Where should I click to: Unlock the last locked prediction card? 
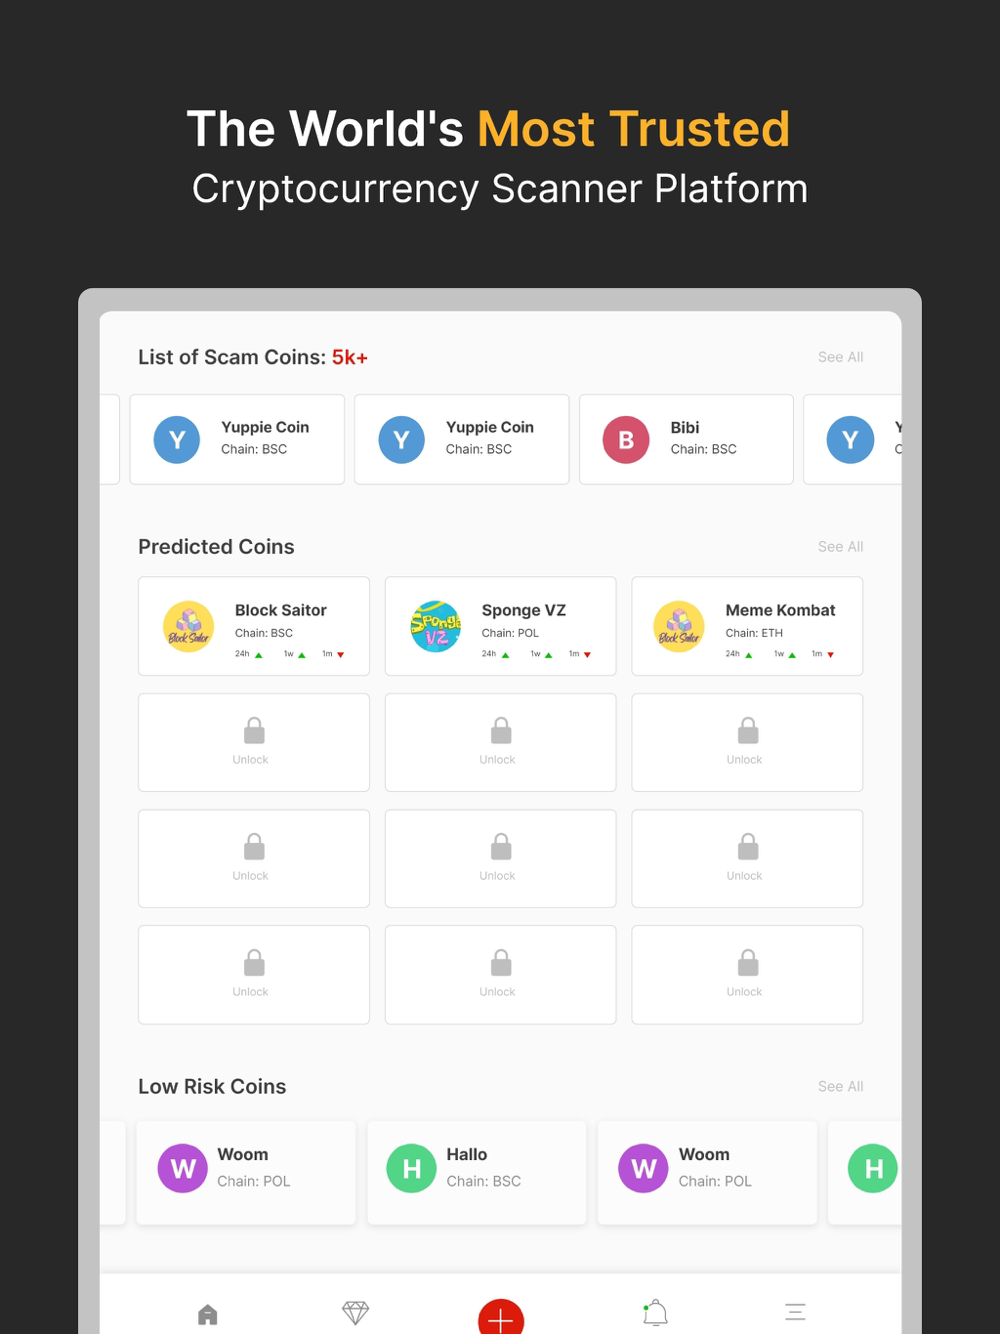[747, 974]
